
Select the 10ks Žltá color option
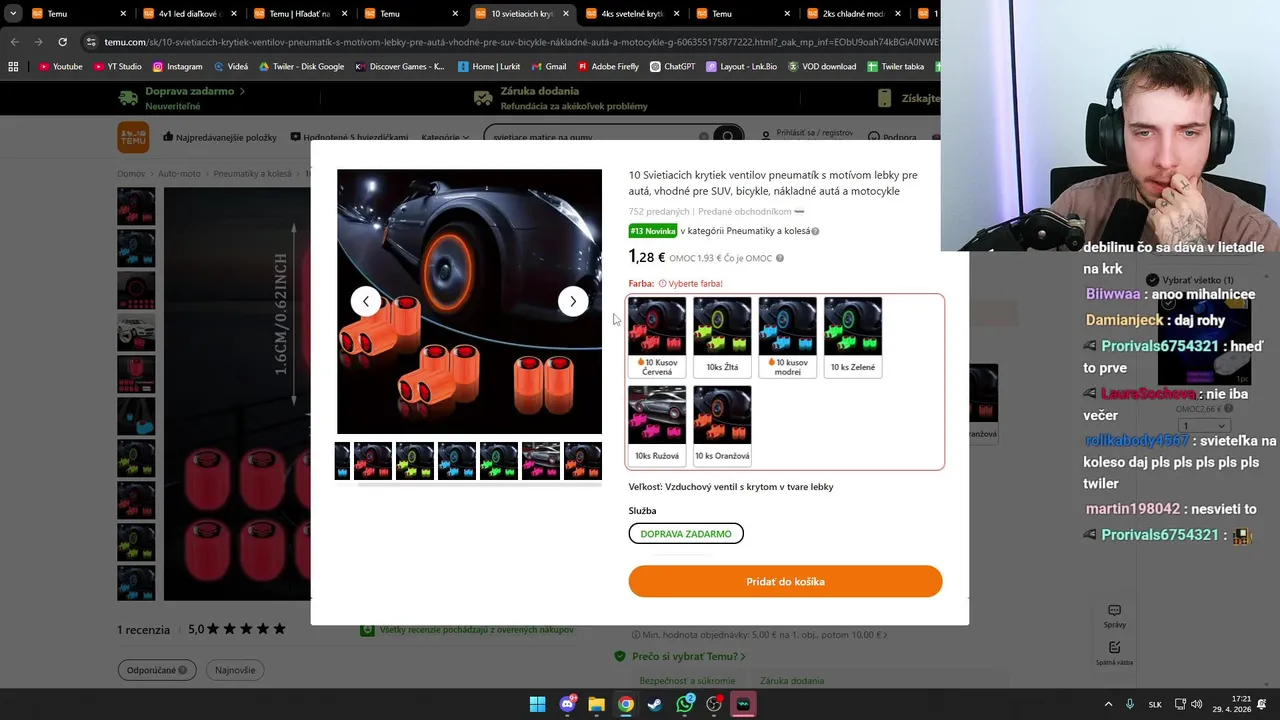[722, 338]
